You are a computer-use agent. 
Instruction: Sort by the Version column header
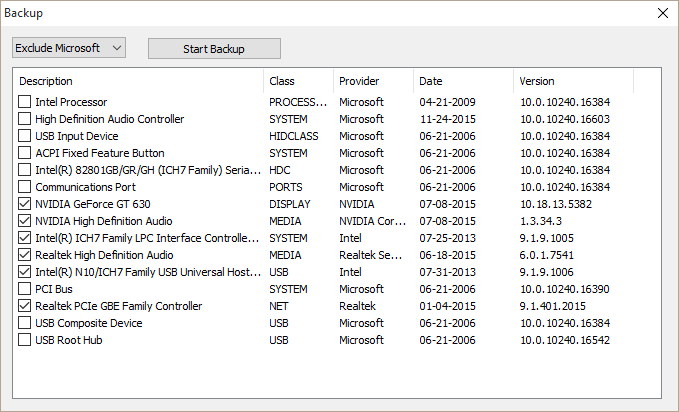(x=573, y=81)
